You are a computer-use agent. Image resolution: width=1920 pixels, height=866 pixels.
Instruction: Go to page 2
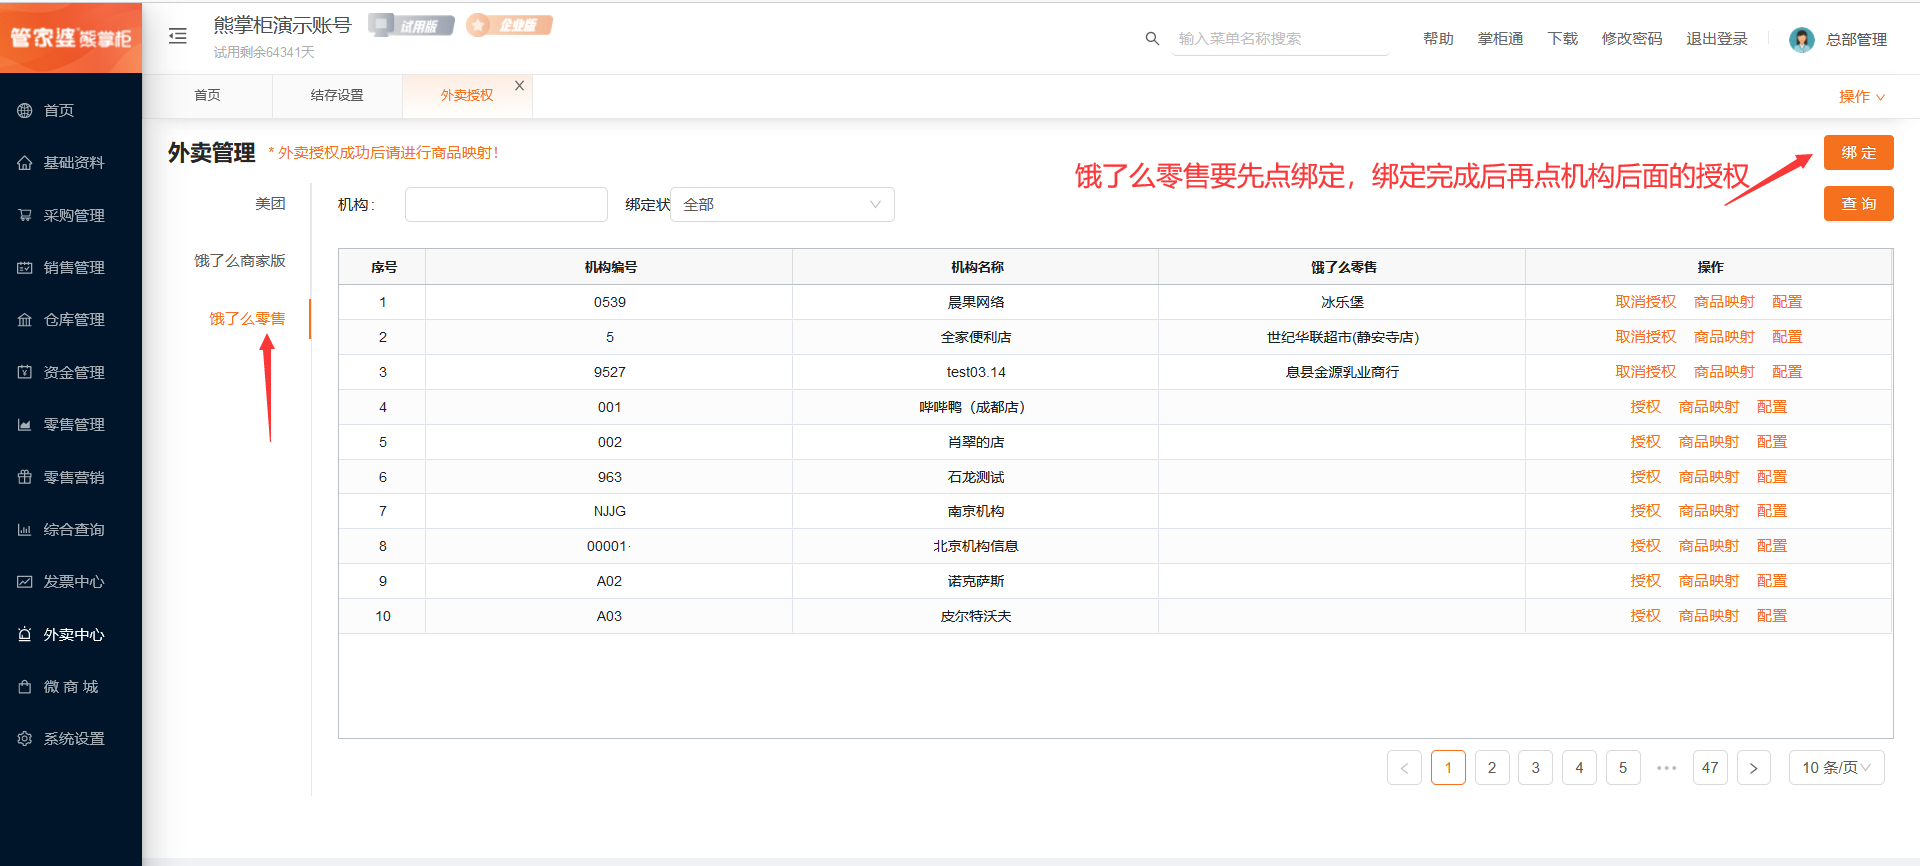[x=1492, y=768]
